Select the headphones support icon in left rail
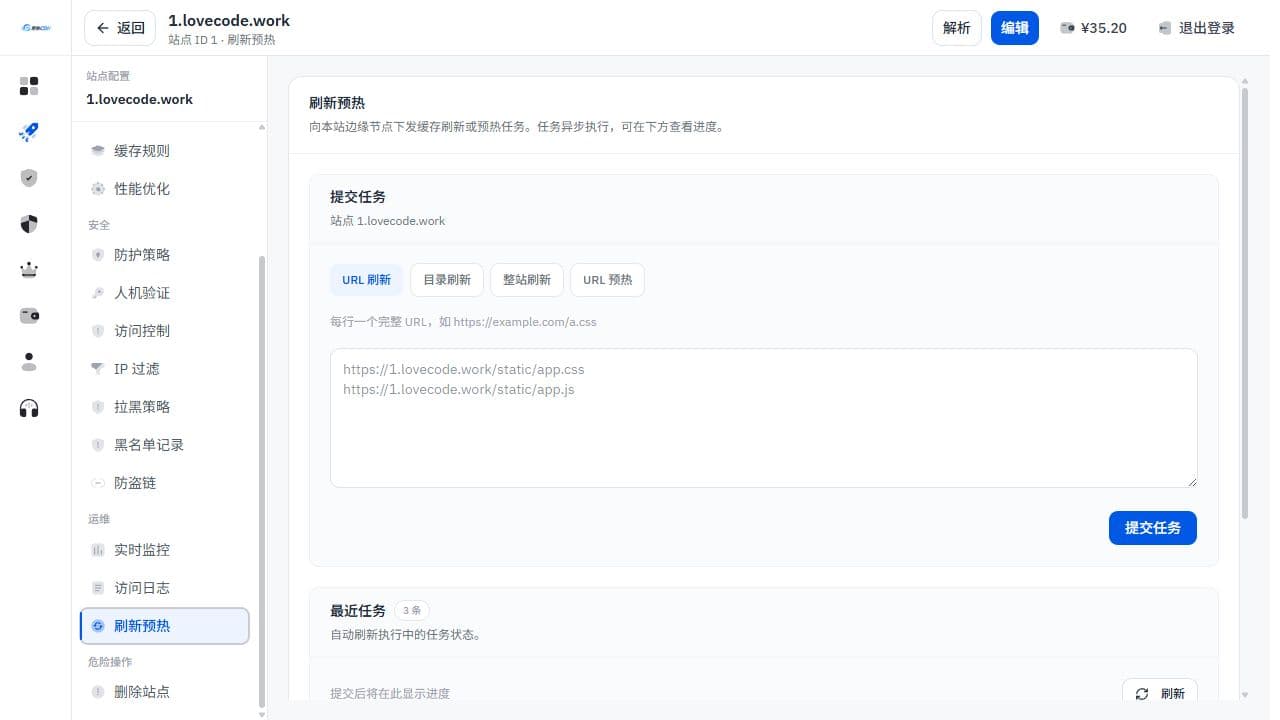The height and width of the screenshot is (720, 1280). (29, 408)
